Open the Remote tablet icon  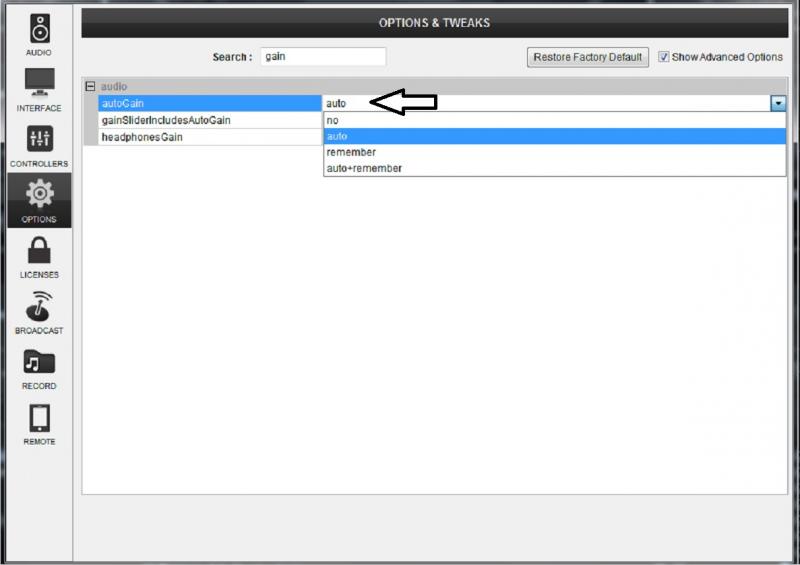[x=39, y=418]
